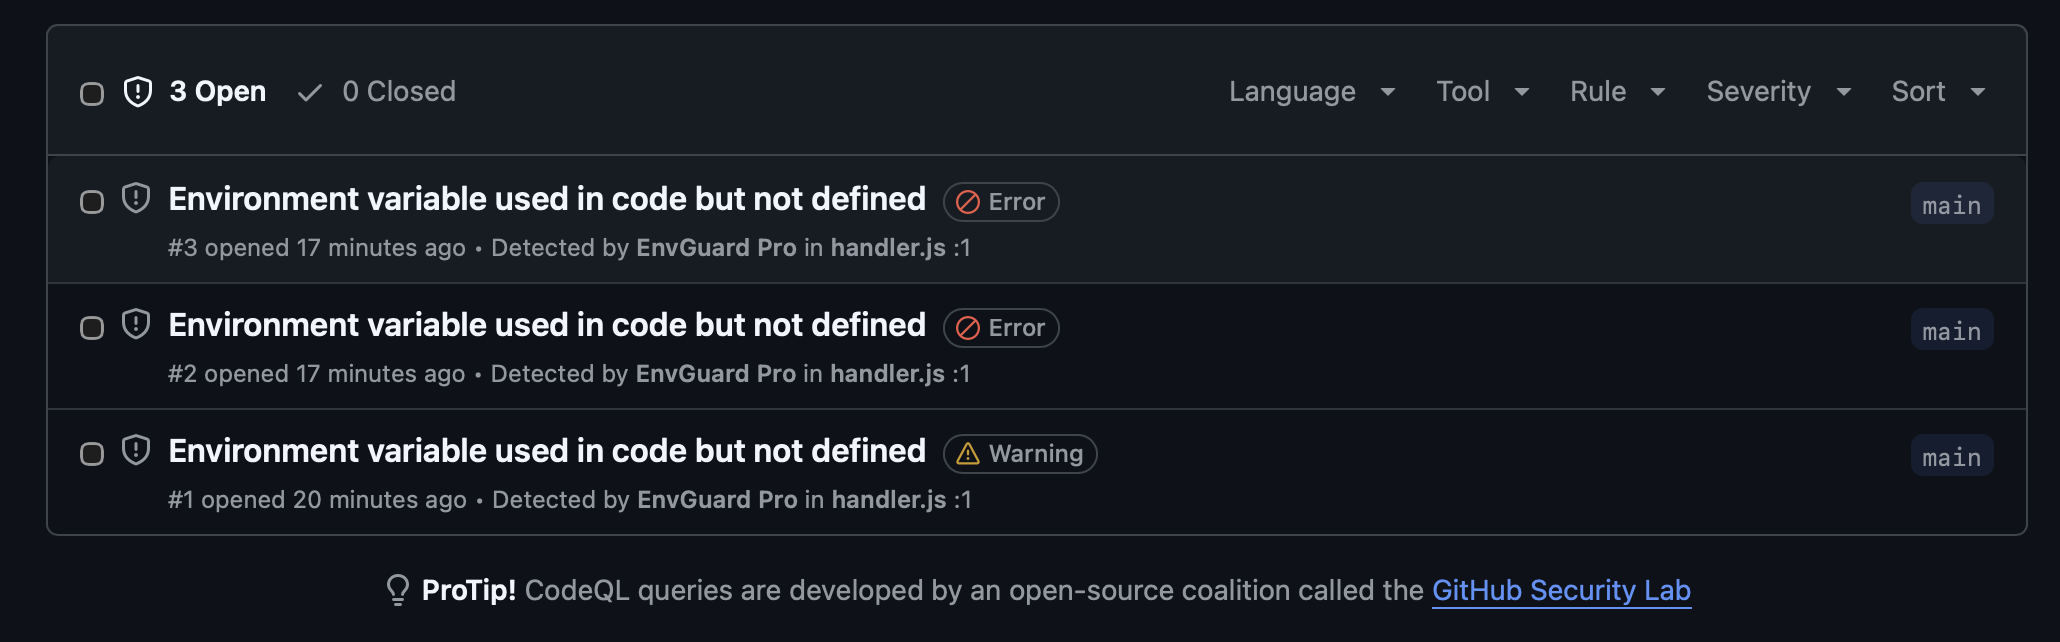
Task: Click the Error severity badge on alert #3
Action: pyautogui.click(x=1000, y=201)
